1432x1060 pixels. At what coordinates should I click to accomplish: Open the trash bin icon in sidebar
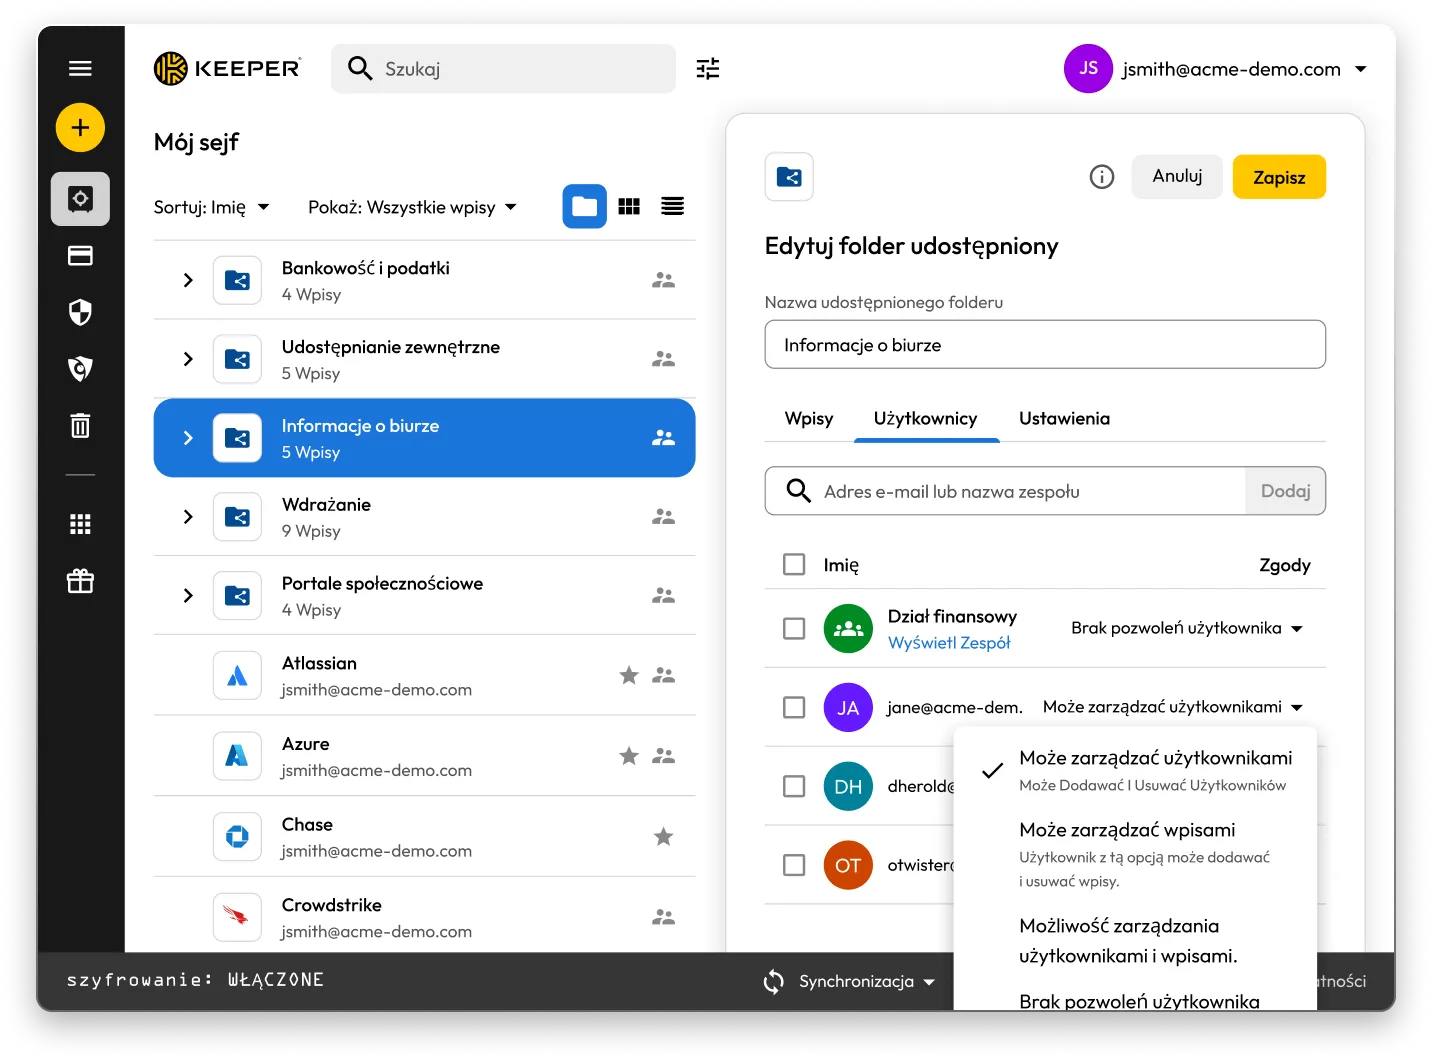coord(80,426)
